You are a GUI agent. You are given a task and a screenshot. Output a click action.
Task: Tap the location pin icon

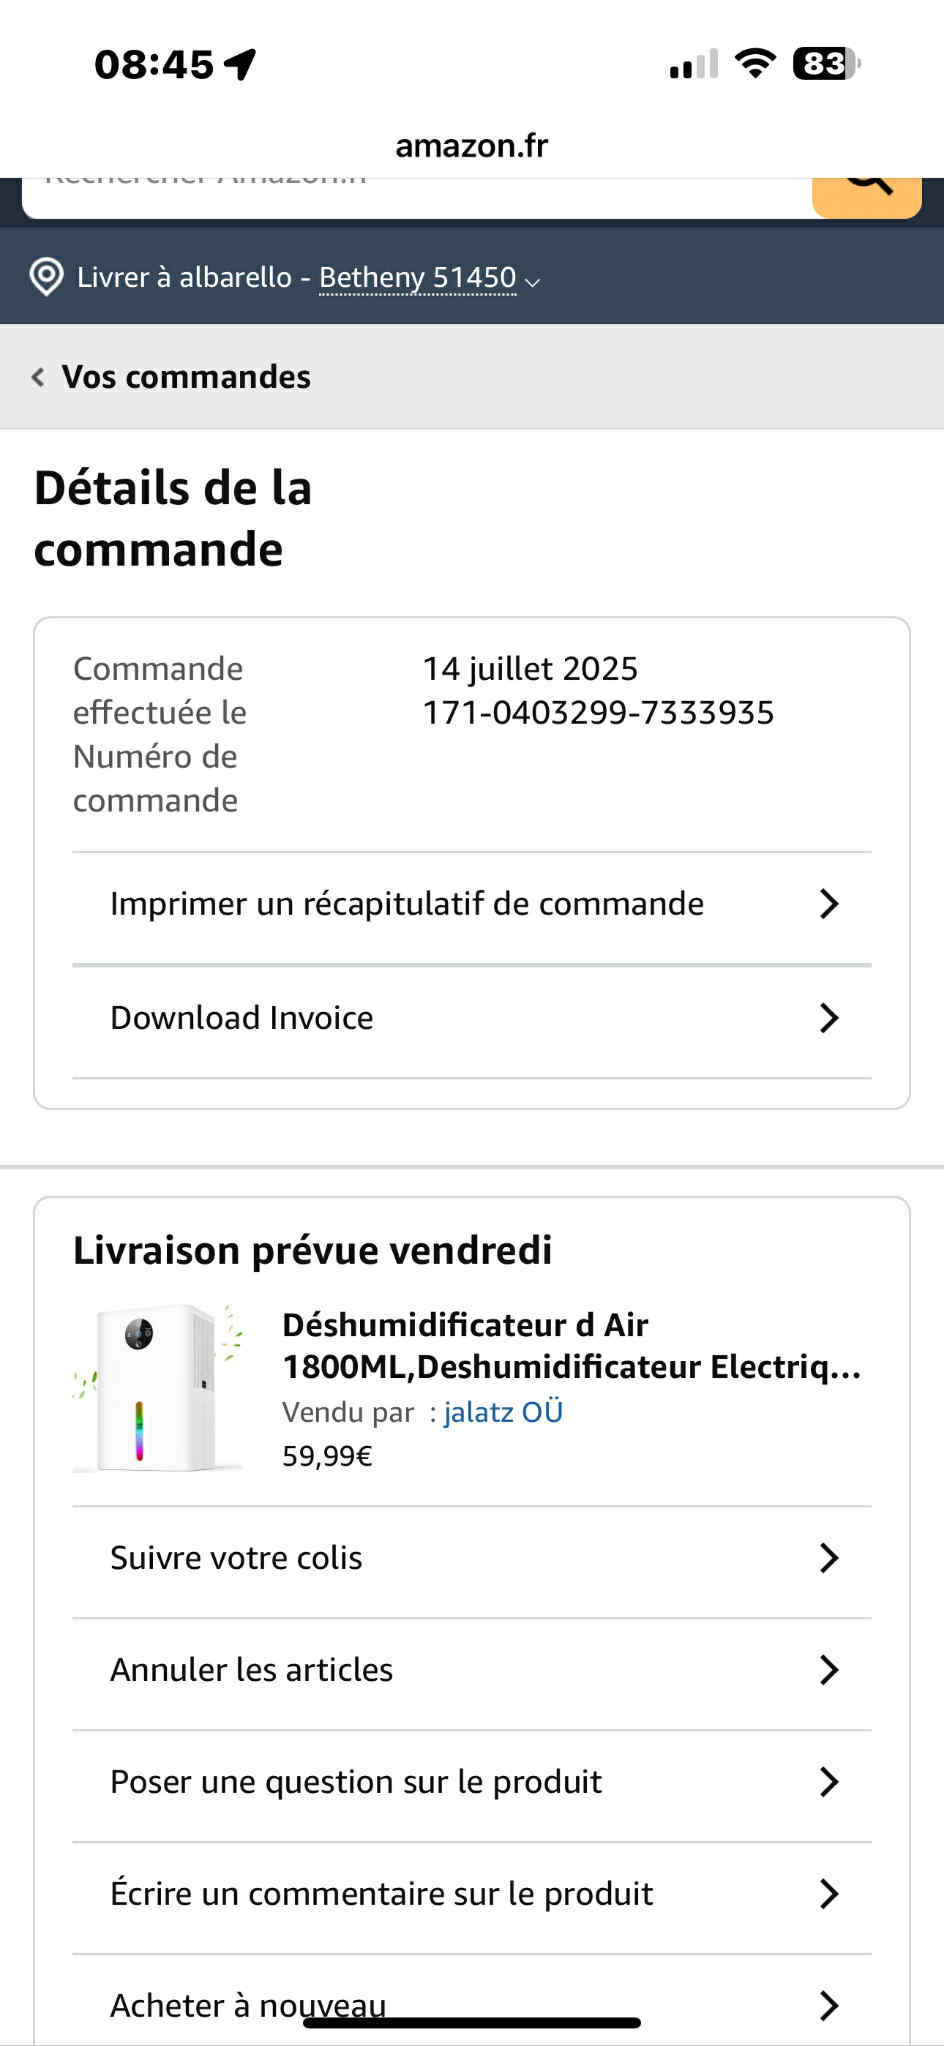pyautogui.click(x=46, y=277)
